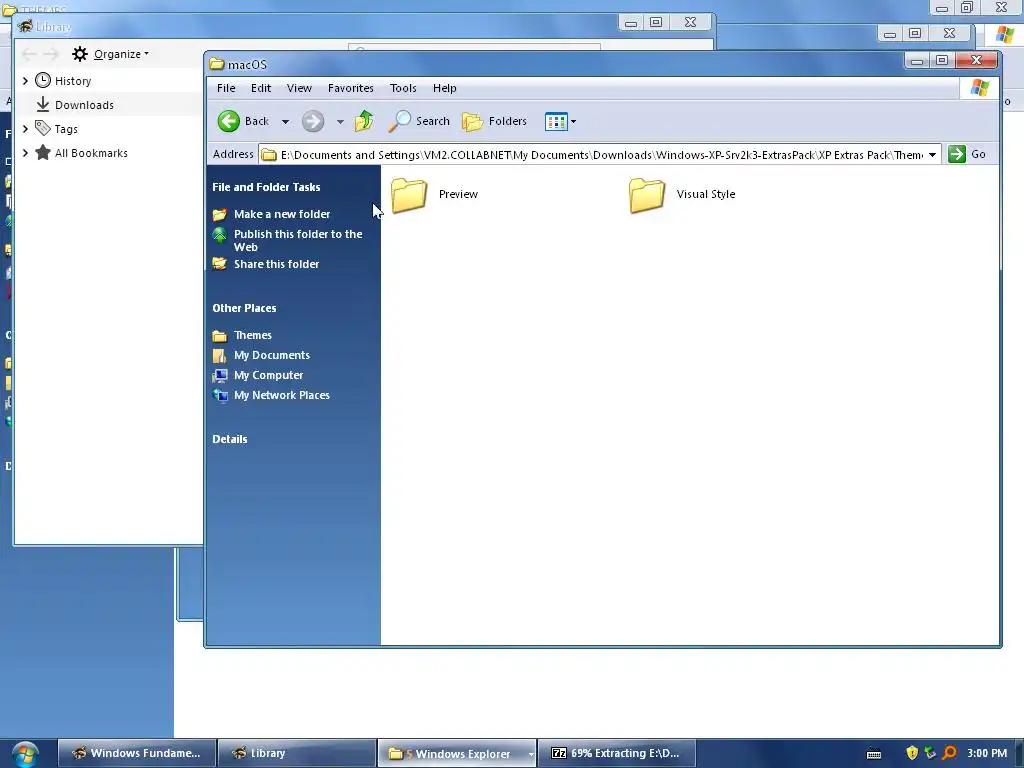Click the Views grid icon
The height and width of the screenshot is (768, 1024).
[556, 121]
